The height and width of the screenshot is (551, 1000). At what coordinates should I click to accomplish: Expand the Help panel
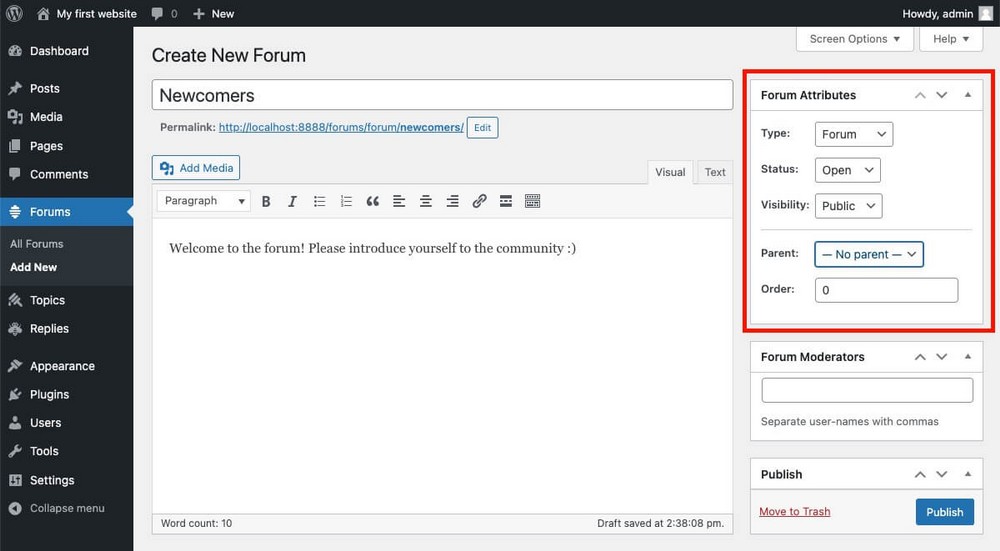950,39
